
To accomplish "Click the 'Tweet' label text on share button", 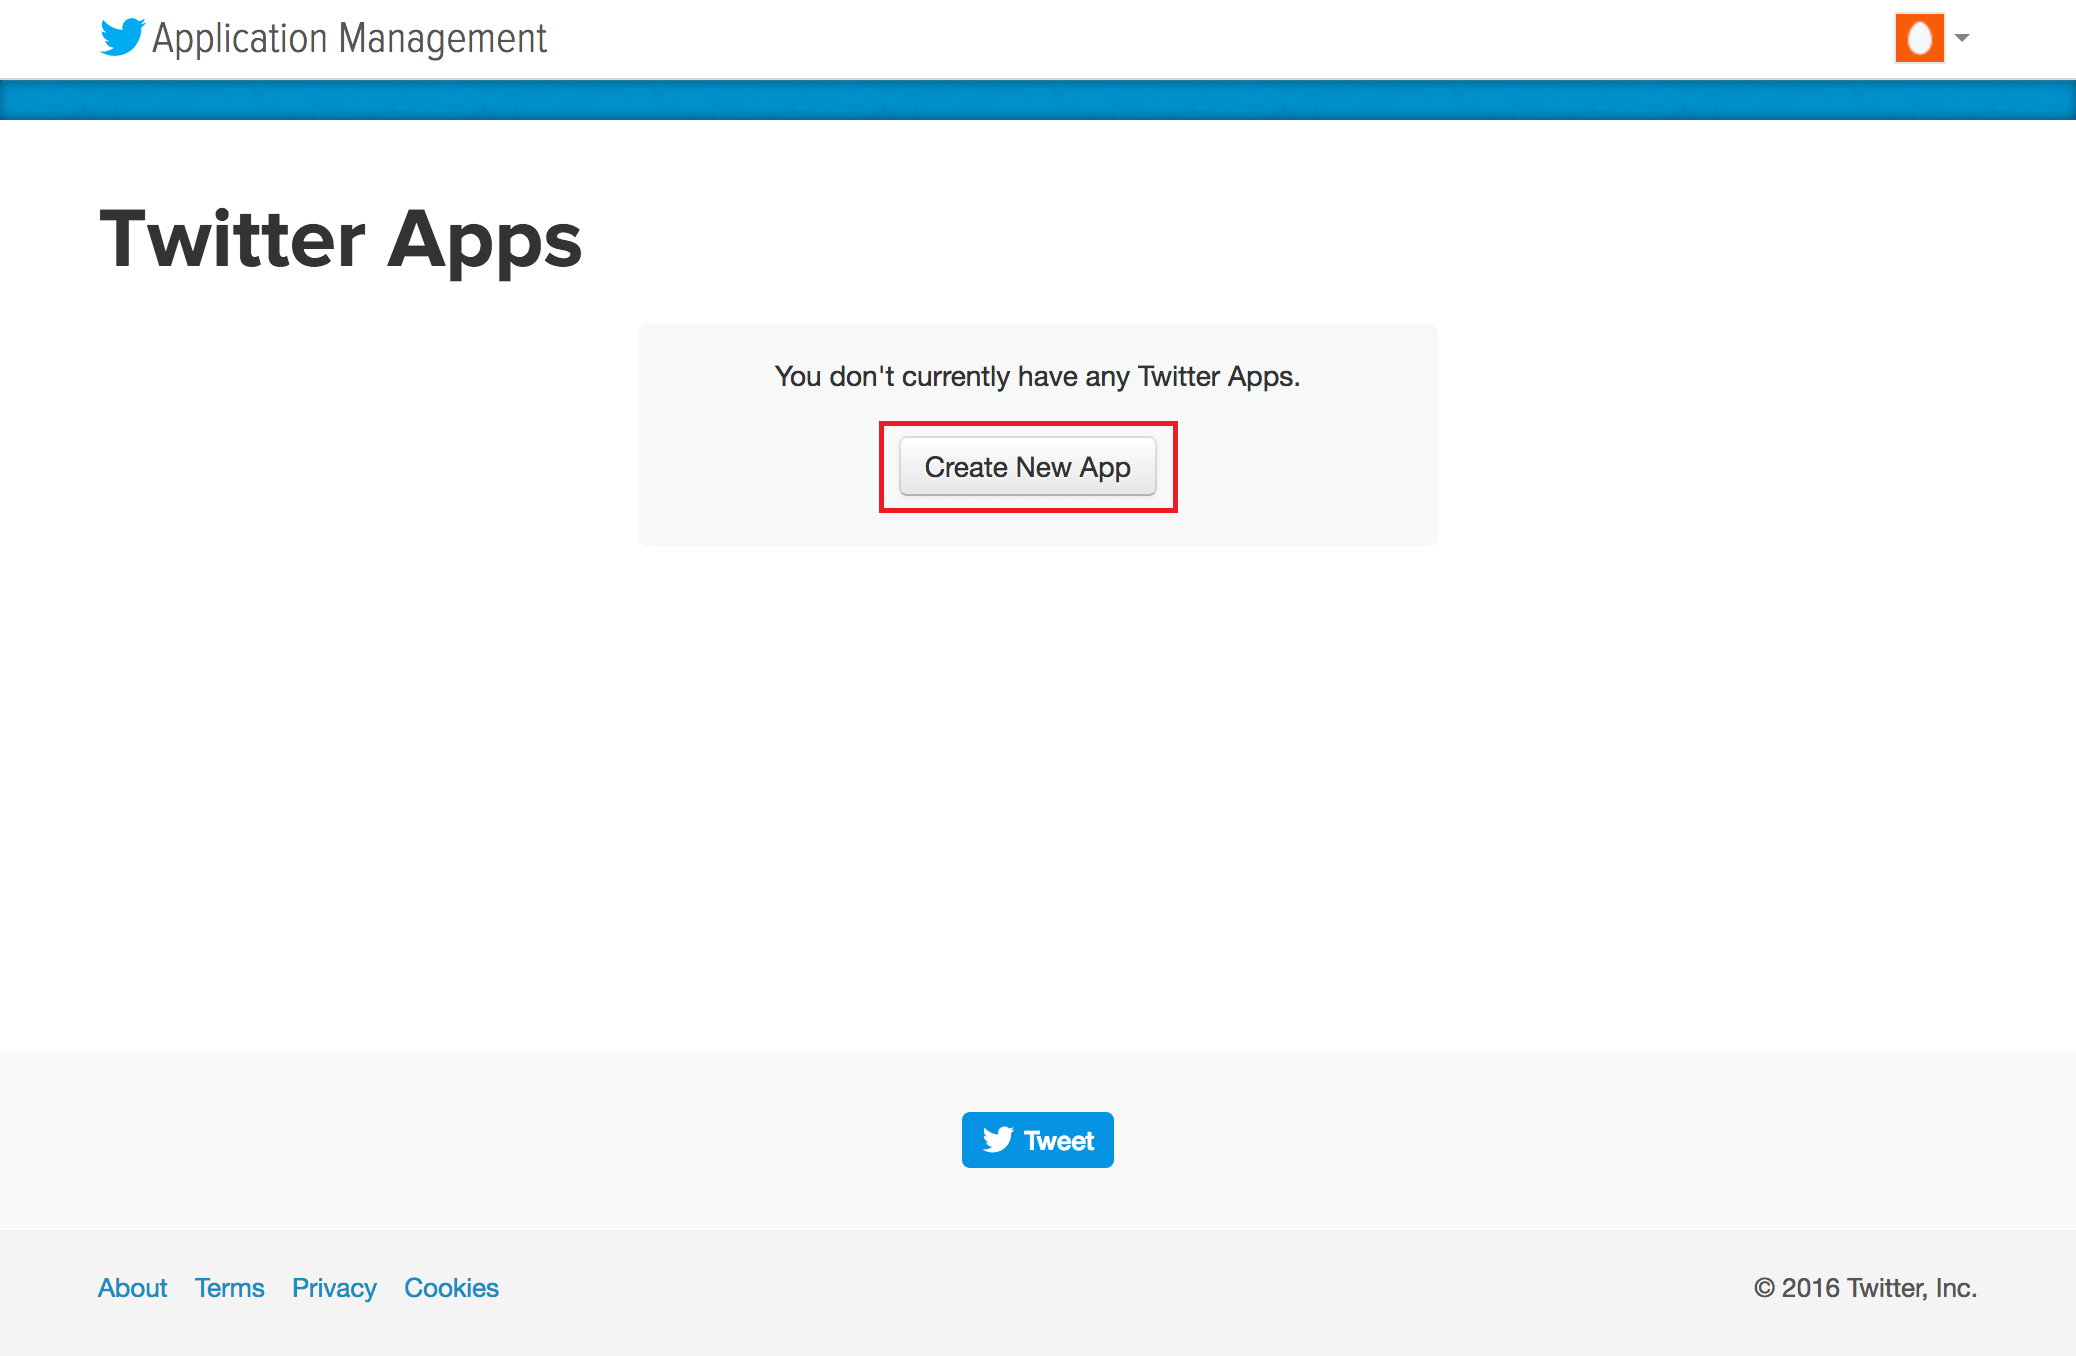I will coord(1059,1140).
